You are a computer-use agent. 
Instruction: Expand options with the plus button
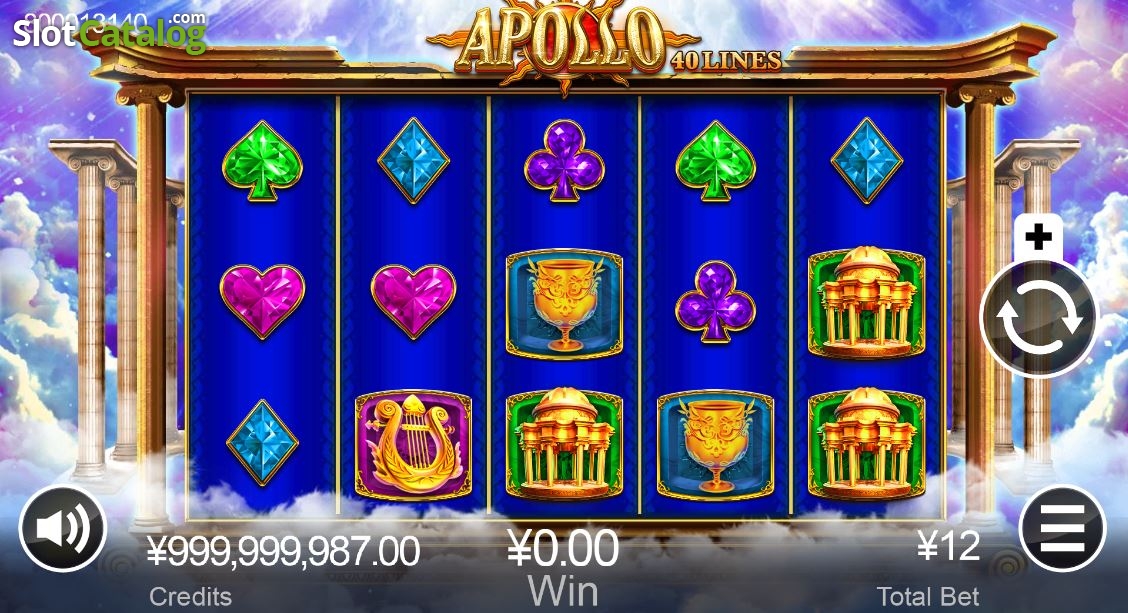pos(1038,237)
